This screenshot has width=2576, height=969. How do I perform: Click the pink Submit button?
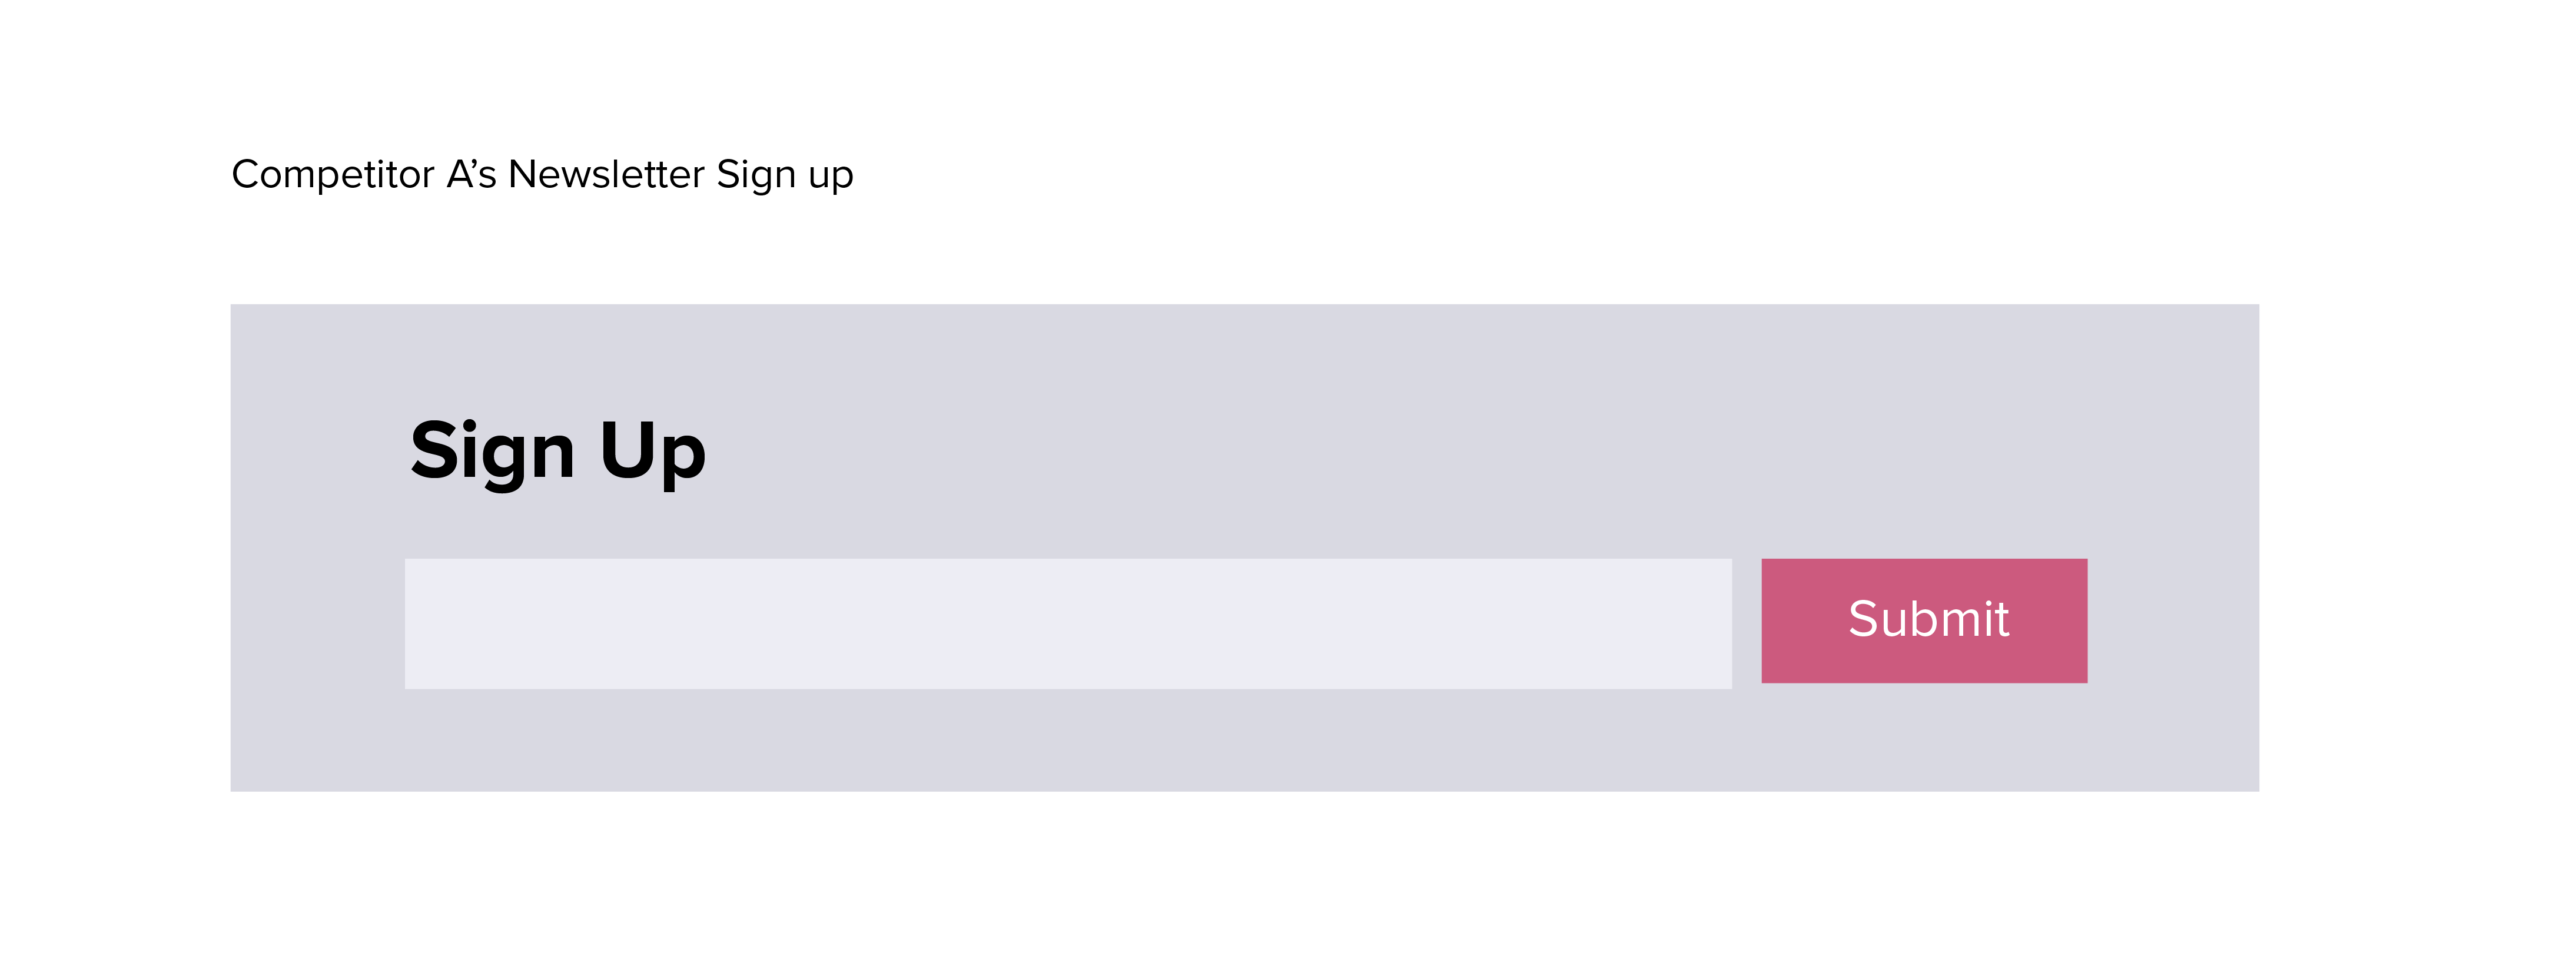[1924, 621]
